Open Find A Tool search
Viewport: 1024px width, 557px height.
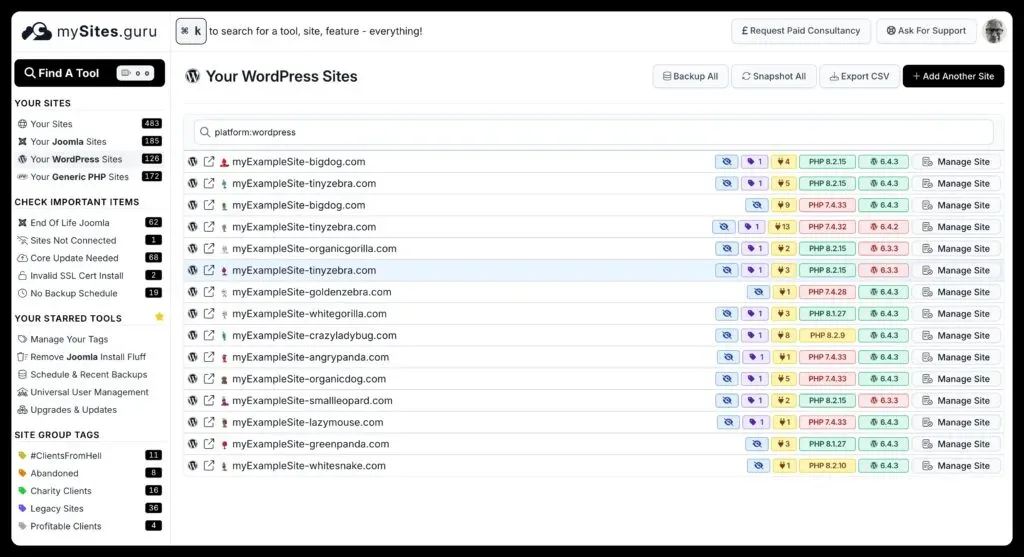pos(89,73)
